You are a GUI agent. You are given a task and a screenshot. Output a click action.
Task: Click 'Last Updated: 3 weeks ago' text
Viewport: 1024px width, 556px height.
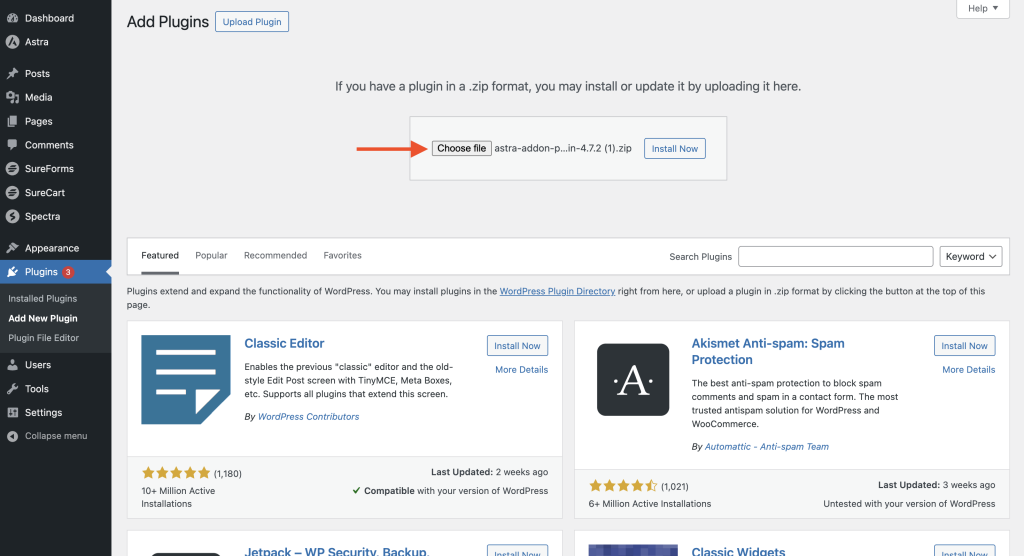936,485
